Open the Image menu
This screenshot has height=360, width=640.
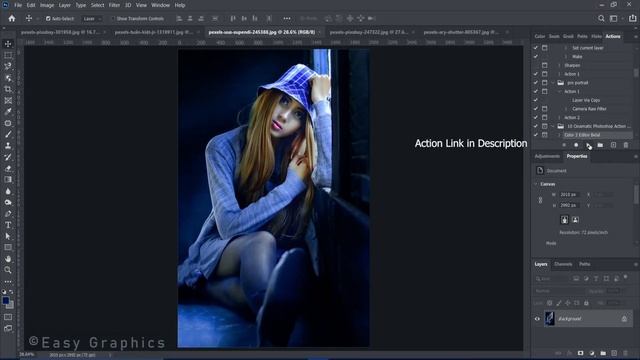point(47,5)
